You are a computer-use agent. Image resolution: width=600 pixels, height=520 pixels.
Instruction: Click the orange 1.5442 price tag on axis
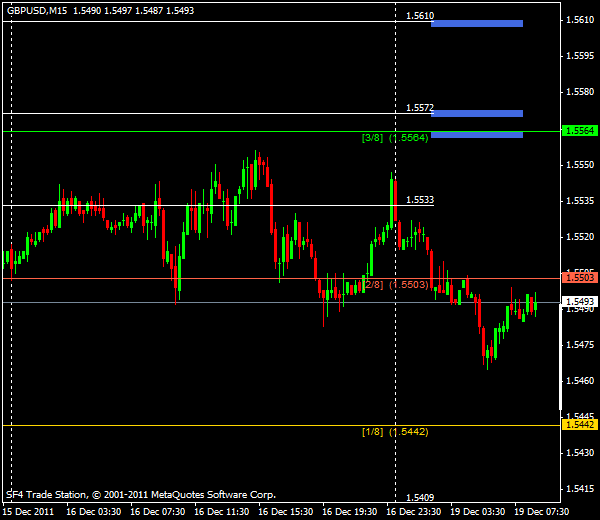click(580, 425)
